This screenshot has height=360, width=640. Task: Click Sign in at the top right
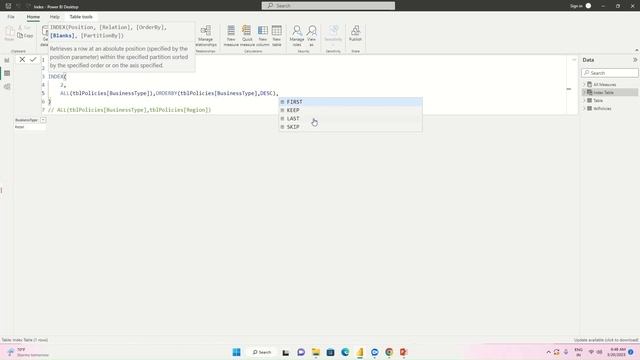pyautogui.click(x=576, y=6)
